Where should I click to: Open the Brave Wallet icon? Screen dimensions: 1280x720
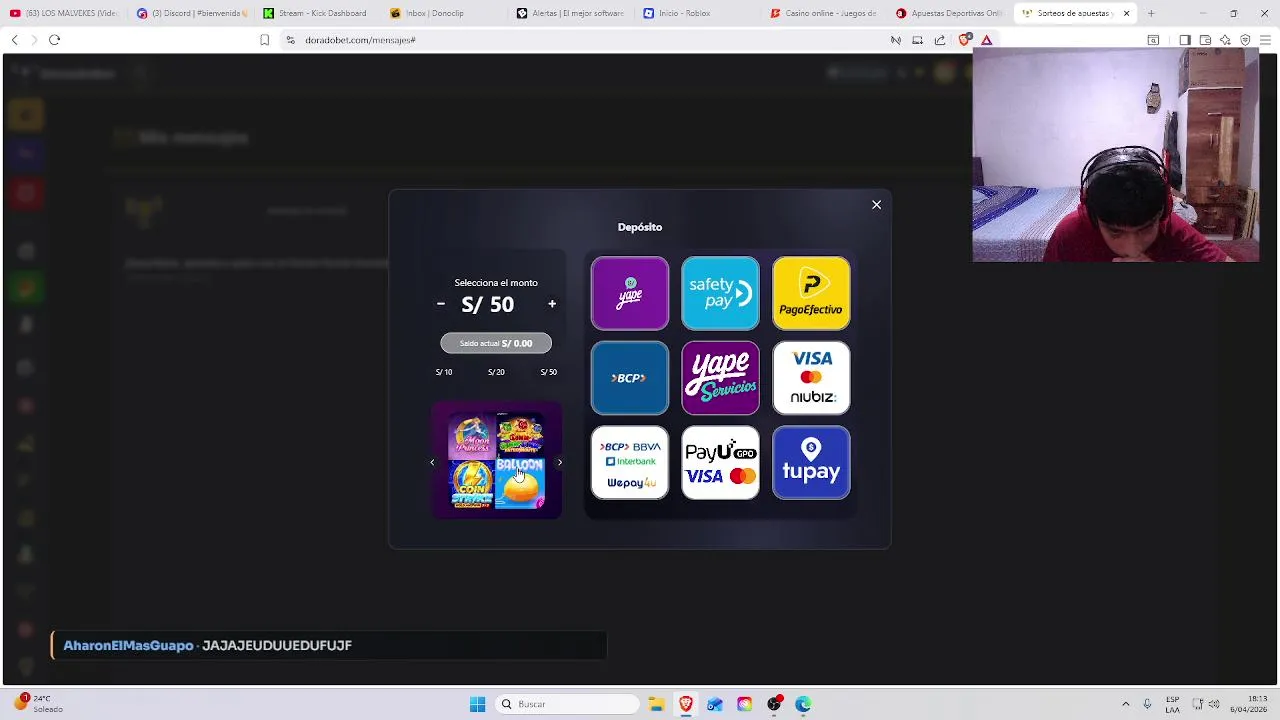pos(1205,40)
